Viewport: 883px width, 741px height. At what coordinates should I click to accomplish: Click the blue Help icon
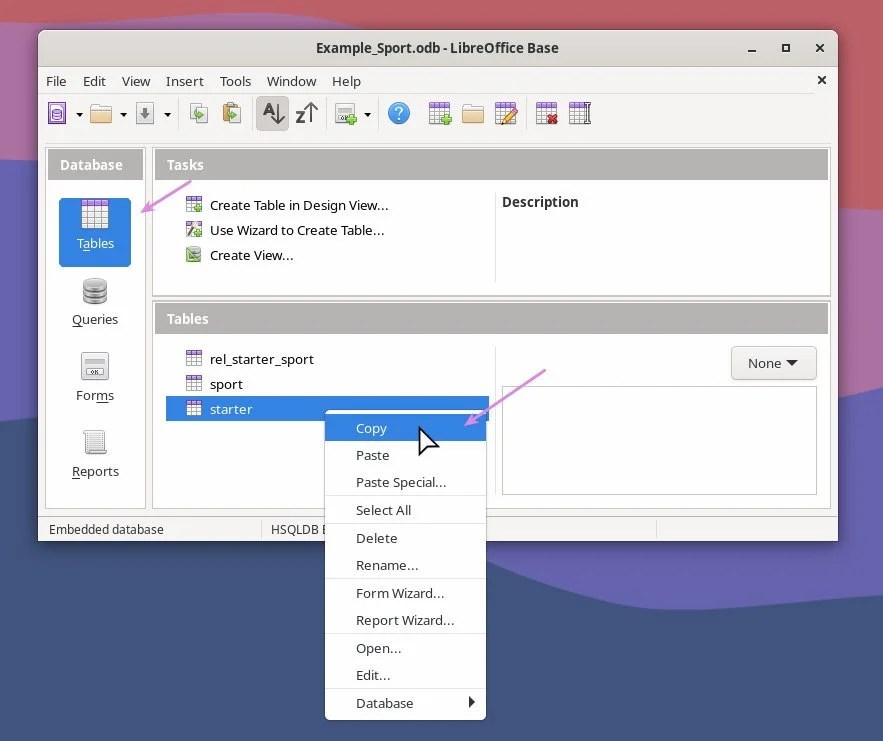399,113
